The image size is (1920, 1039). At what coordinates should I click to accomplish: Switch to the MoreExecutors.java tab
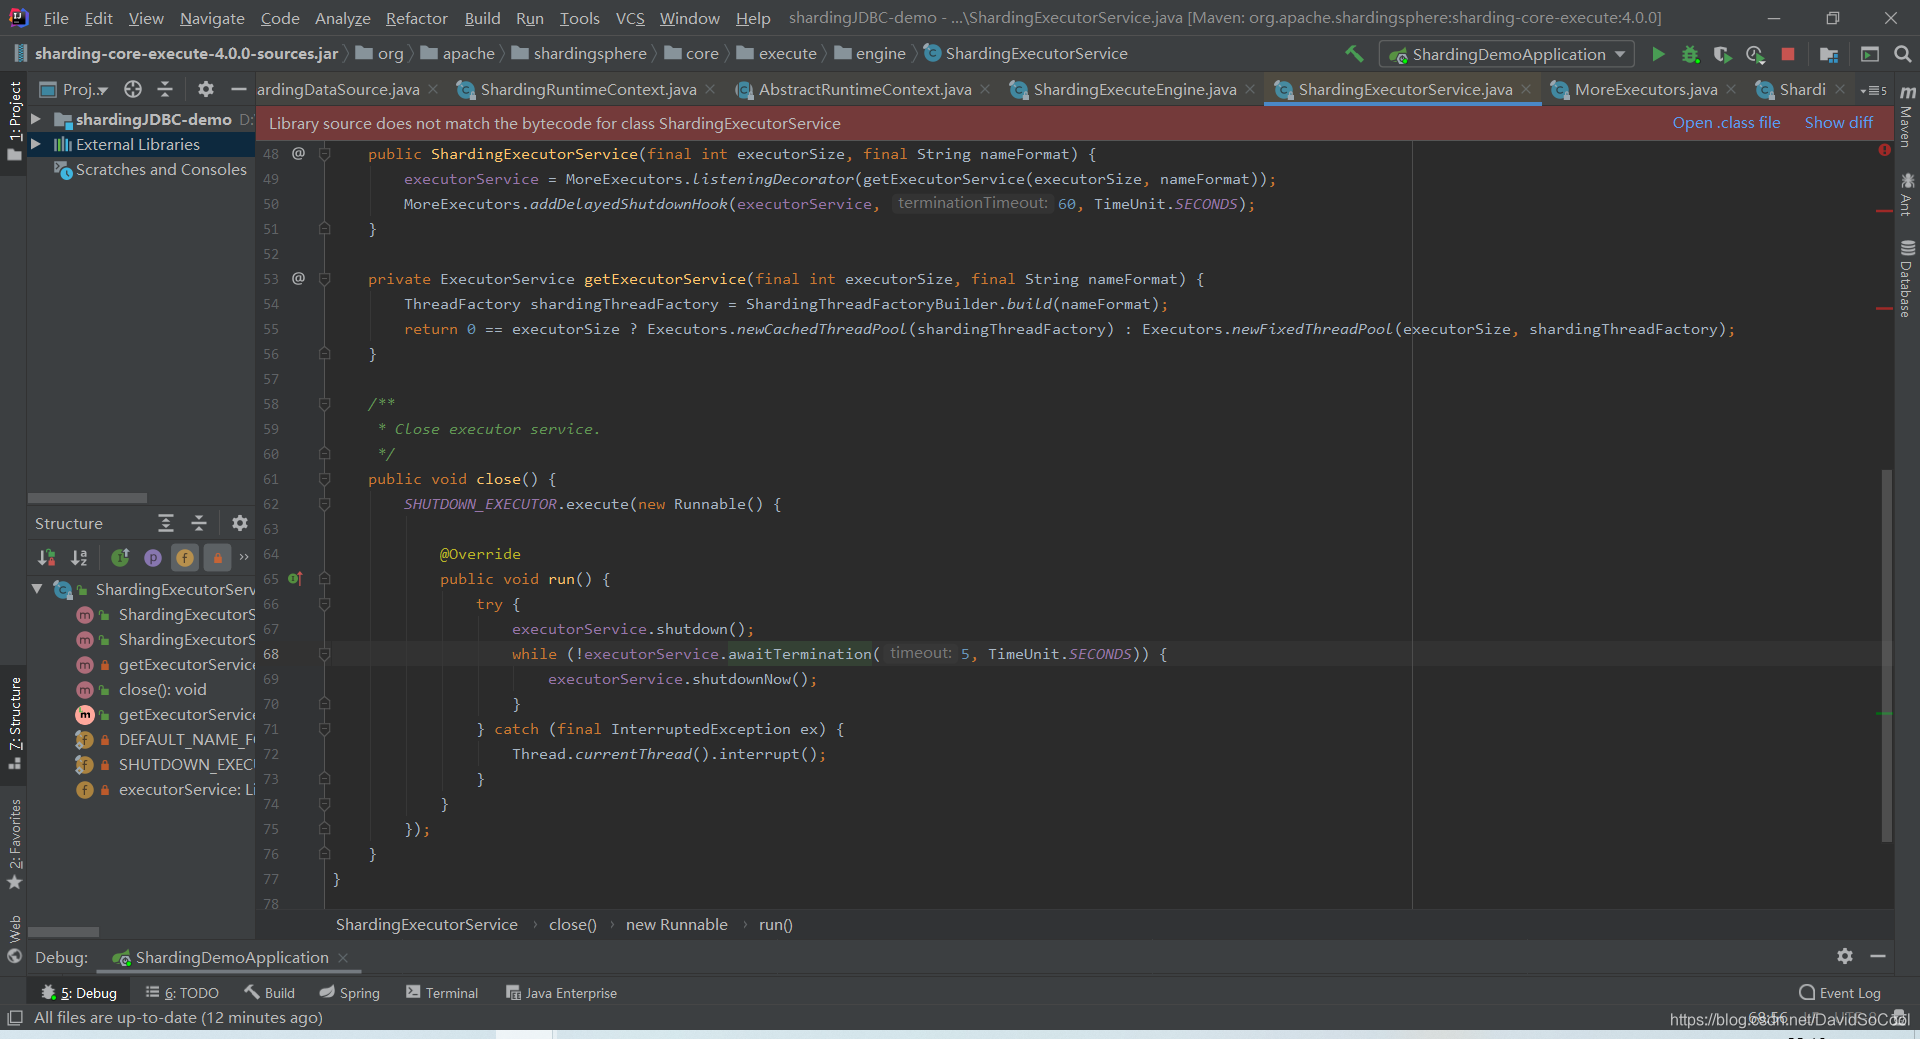(x=1646, y=90)
